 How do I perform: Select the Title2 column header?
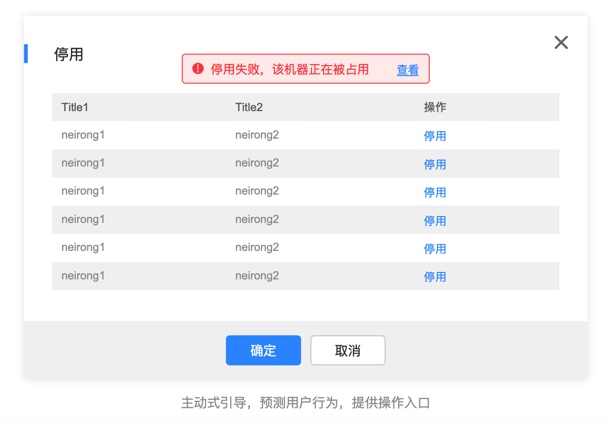249,107
